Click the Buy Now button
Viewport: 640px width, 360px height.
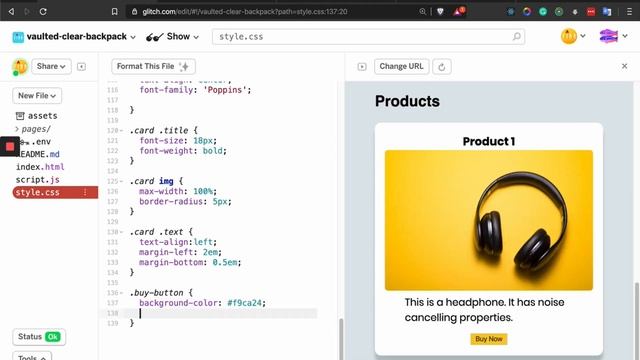pyautogui.click(x=489, y=339)
